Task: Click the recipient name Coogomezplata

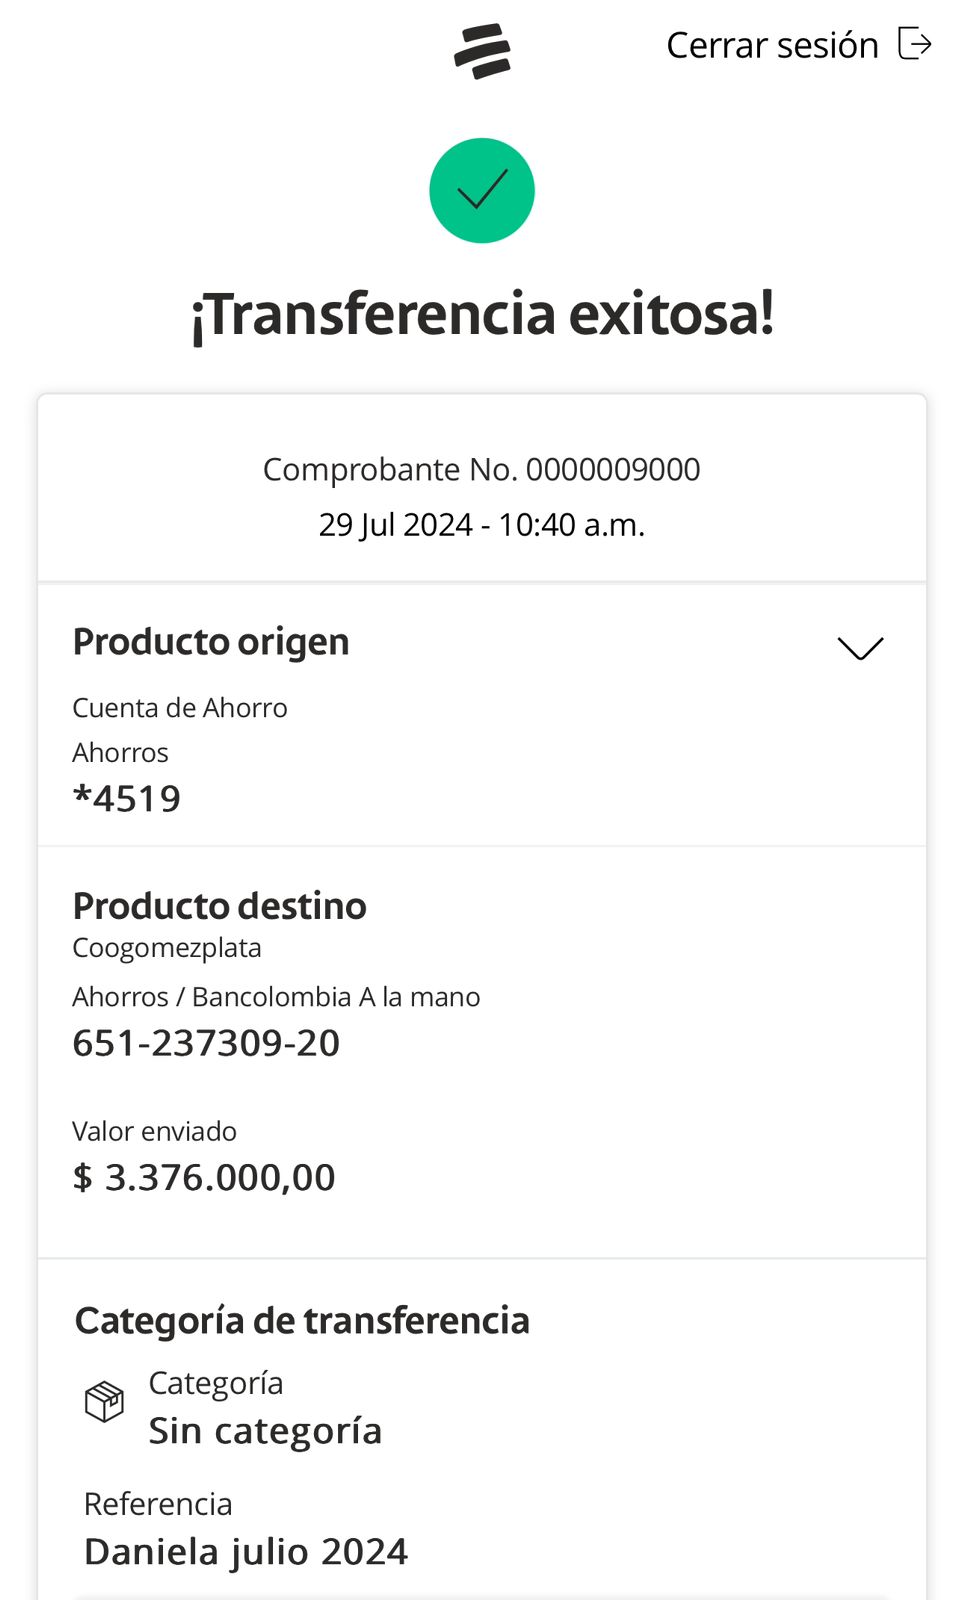Action: pyautogui.click(x=167, y=948)
